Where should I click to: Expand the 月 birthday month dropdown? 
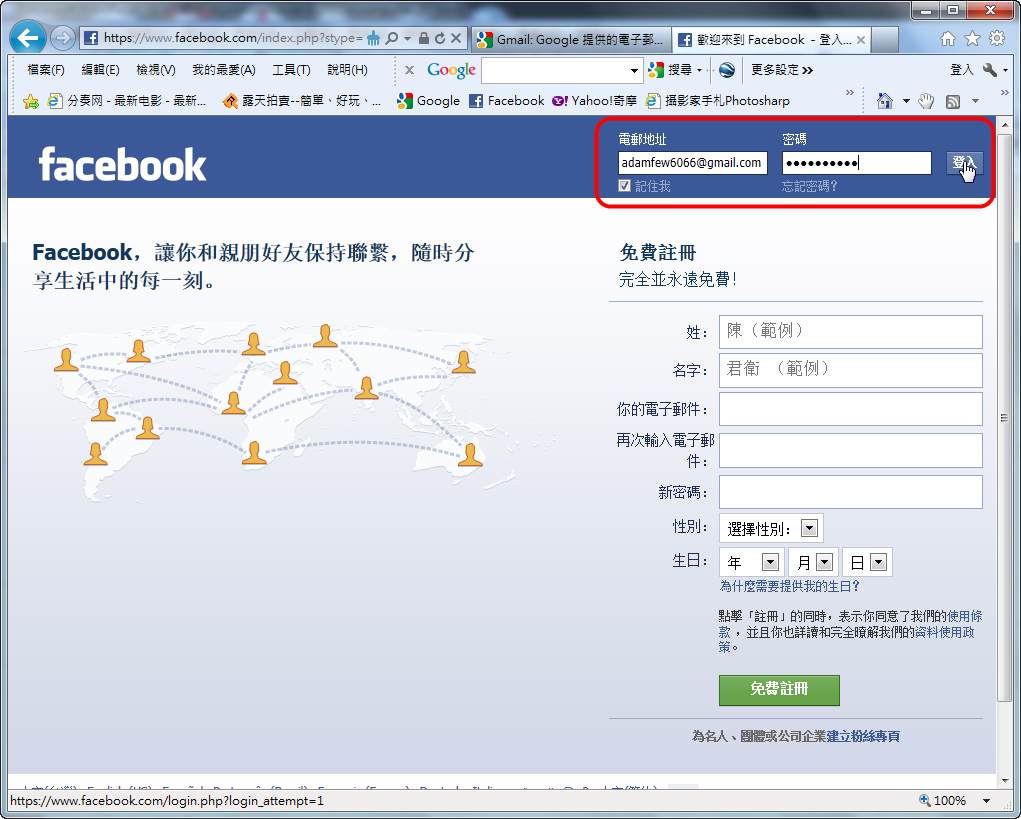pos(812,563)
